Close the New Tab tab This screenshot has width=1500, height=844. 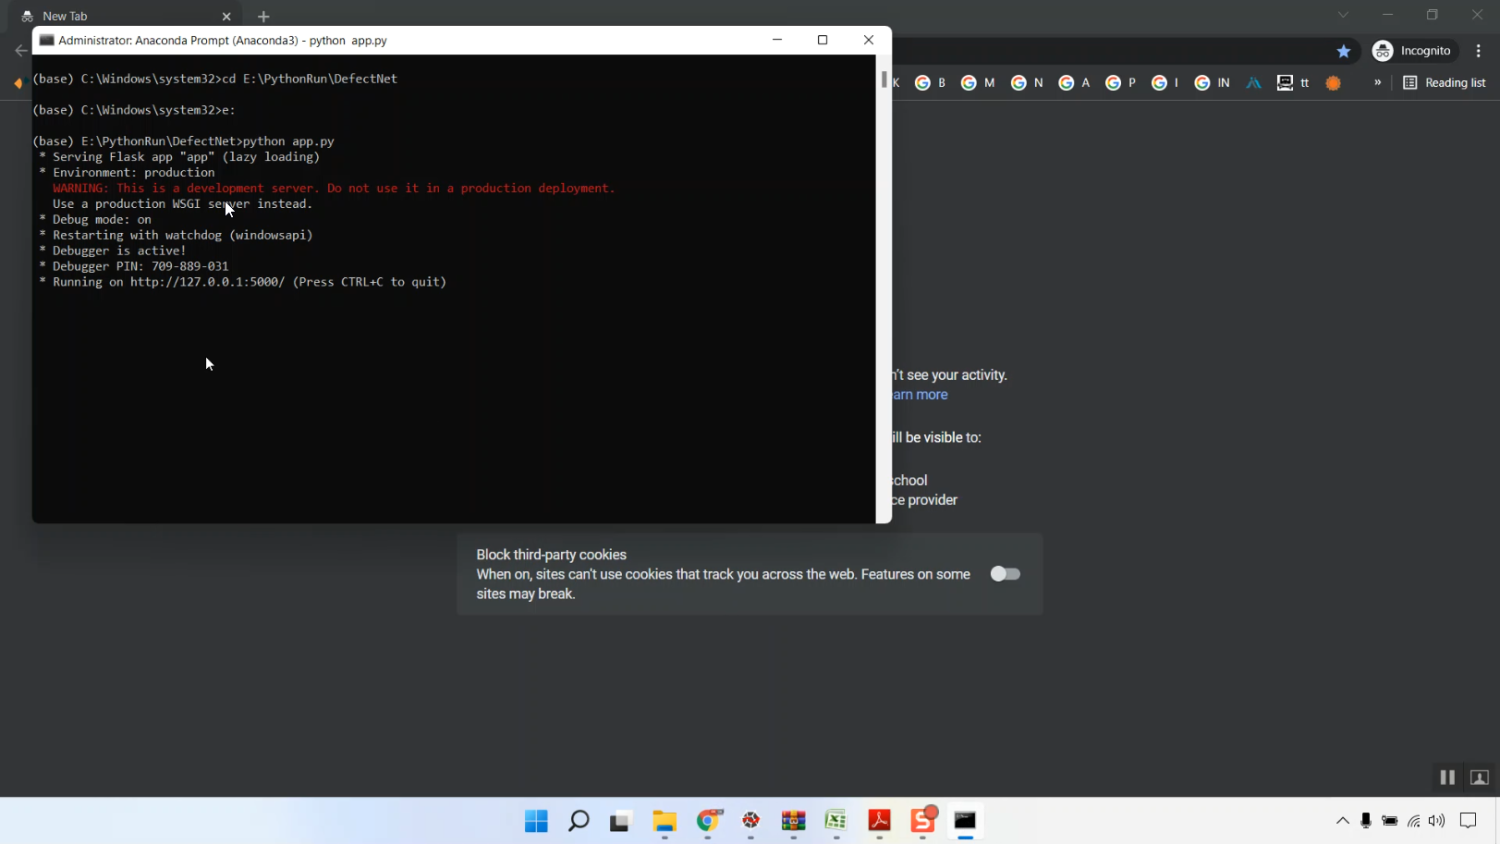[226, 16]
